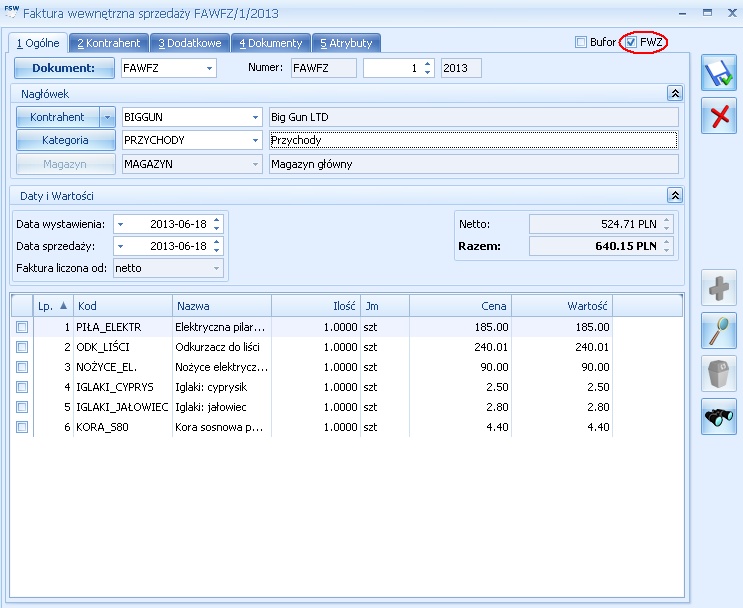The image size is (743, 608).
Task: Click the Magazyn button
Action: coord(65,164)
